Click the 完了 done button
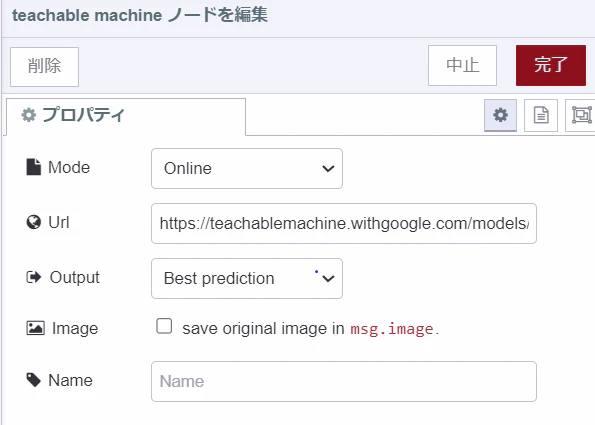 551,65
